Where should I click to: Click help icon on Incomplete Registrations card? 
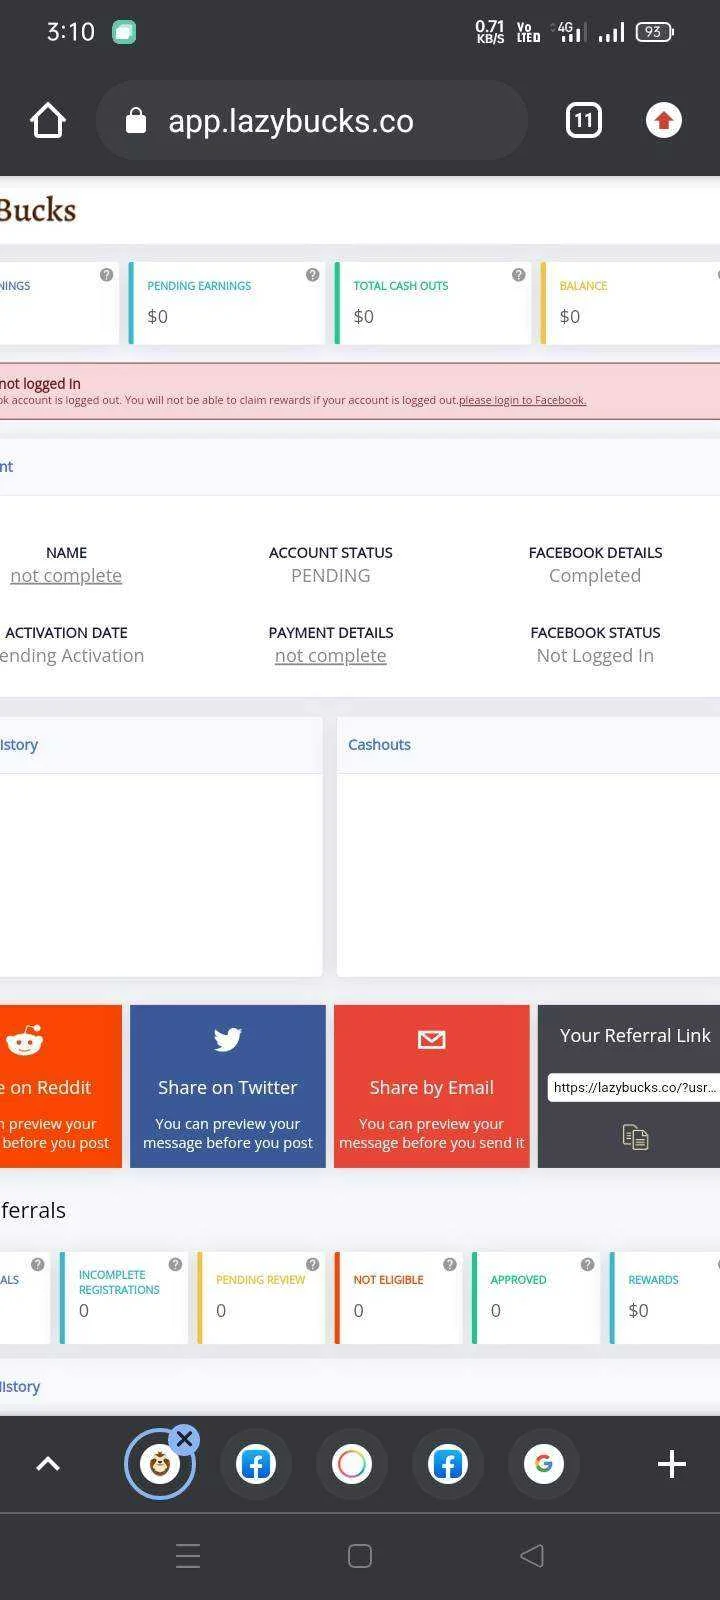pyautogui.click(x=175, y=1264)
